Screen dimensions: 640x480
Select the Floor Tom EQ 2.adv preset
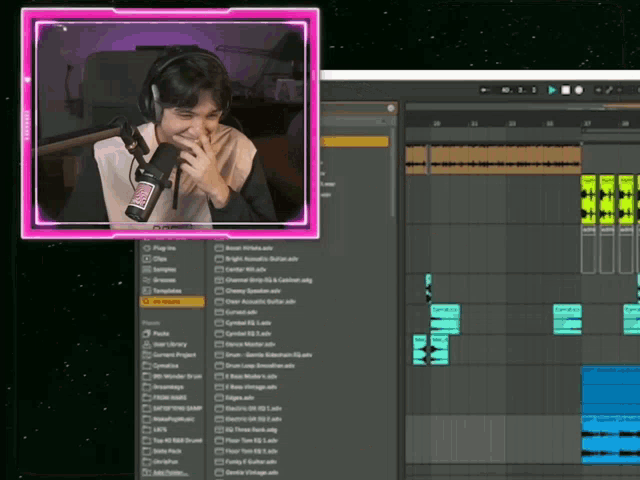(x=247, y=451)
